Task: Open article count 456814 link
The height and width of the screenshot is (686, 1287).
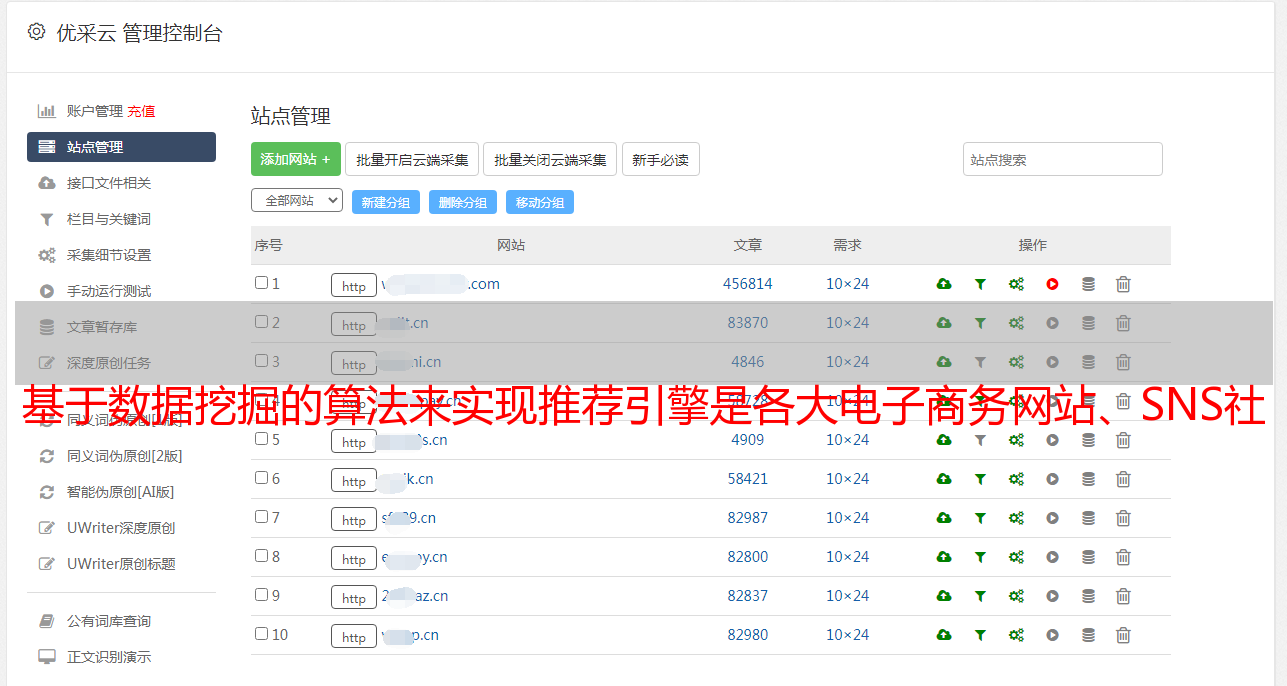Action: tap(748, 284)
